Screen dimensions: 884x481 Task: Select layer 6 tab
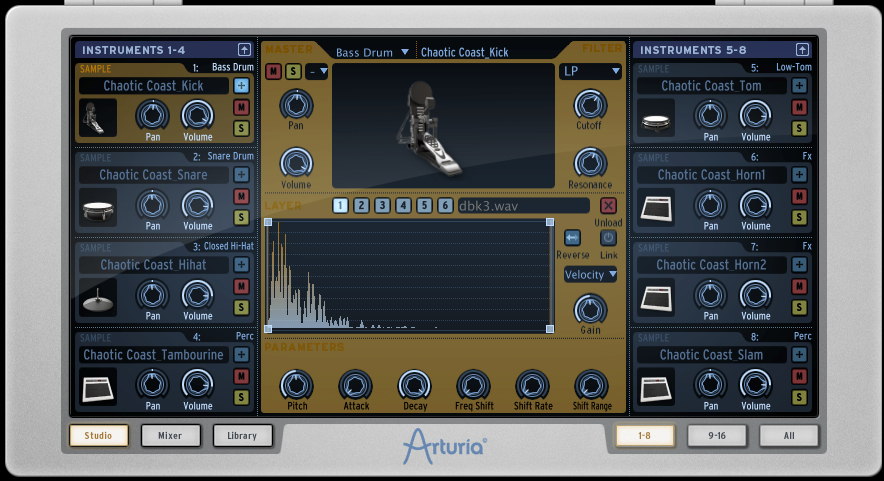tap(445, 206)
